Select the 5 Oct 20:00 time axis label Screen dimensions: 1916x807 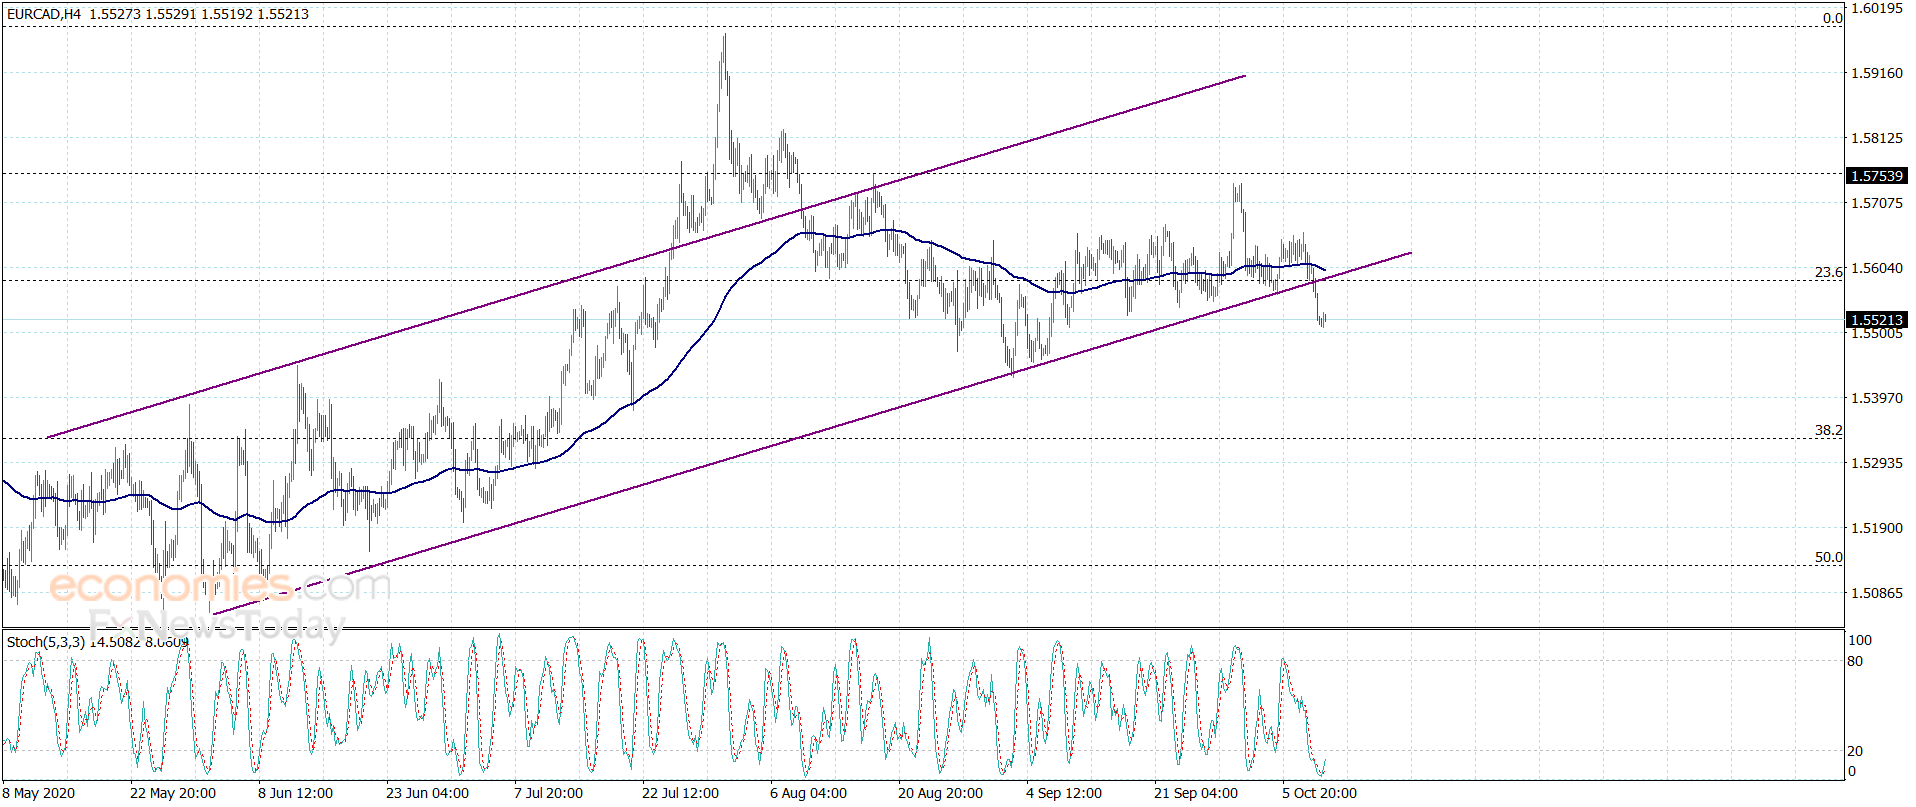pos(1319,793)
